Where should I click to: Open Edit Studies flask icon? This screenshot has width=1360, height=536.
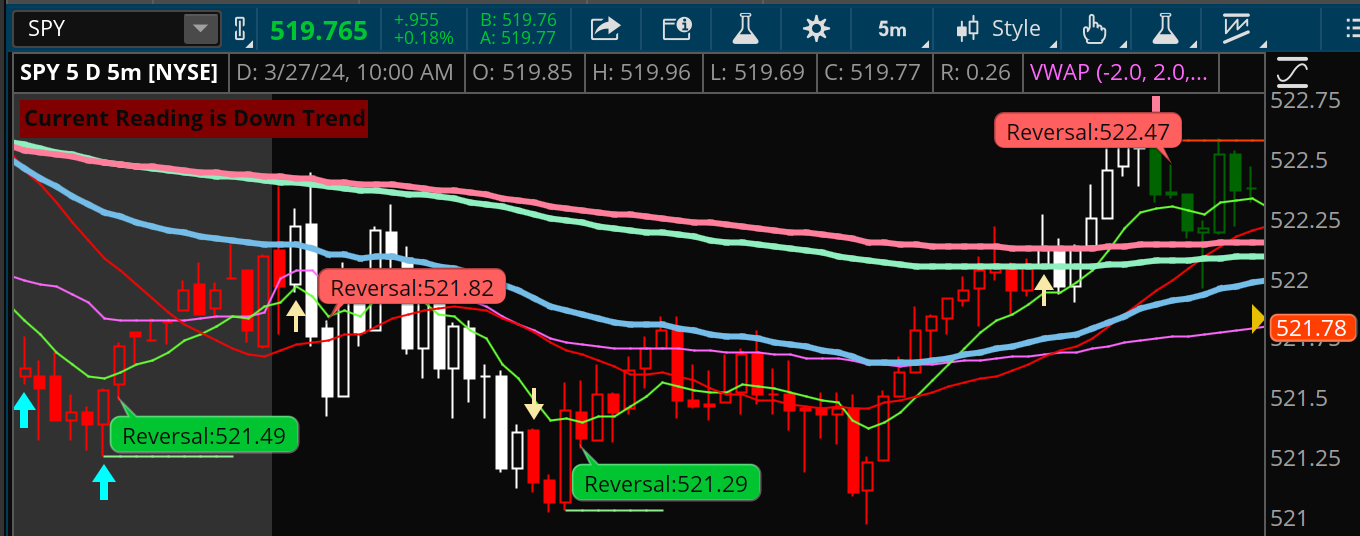click(745, 29)
